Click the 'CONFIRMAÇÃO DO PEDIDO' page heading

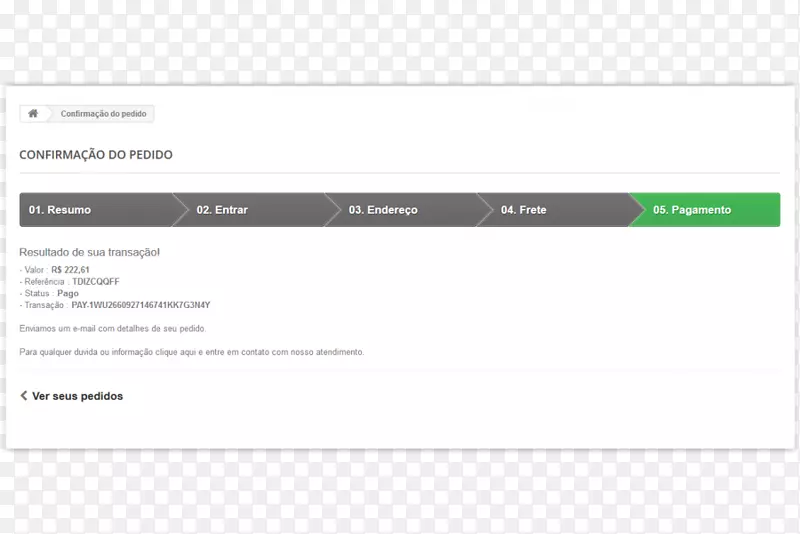click(96, 155)
